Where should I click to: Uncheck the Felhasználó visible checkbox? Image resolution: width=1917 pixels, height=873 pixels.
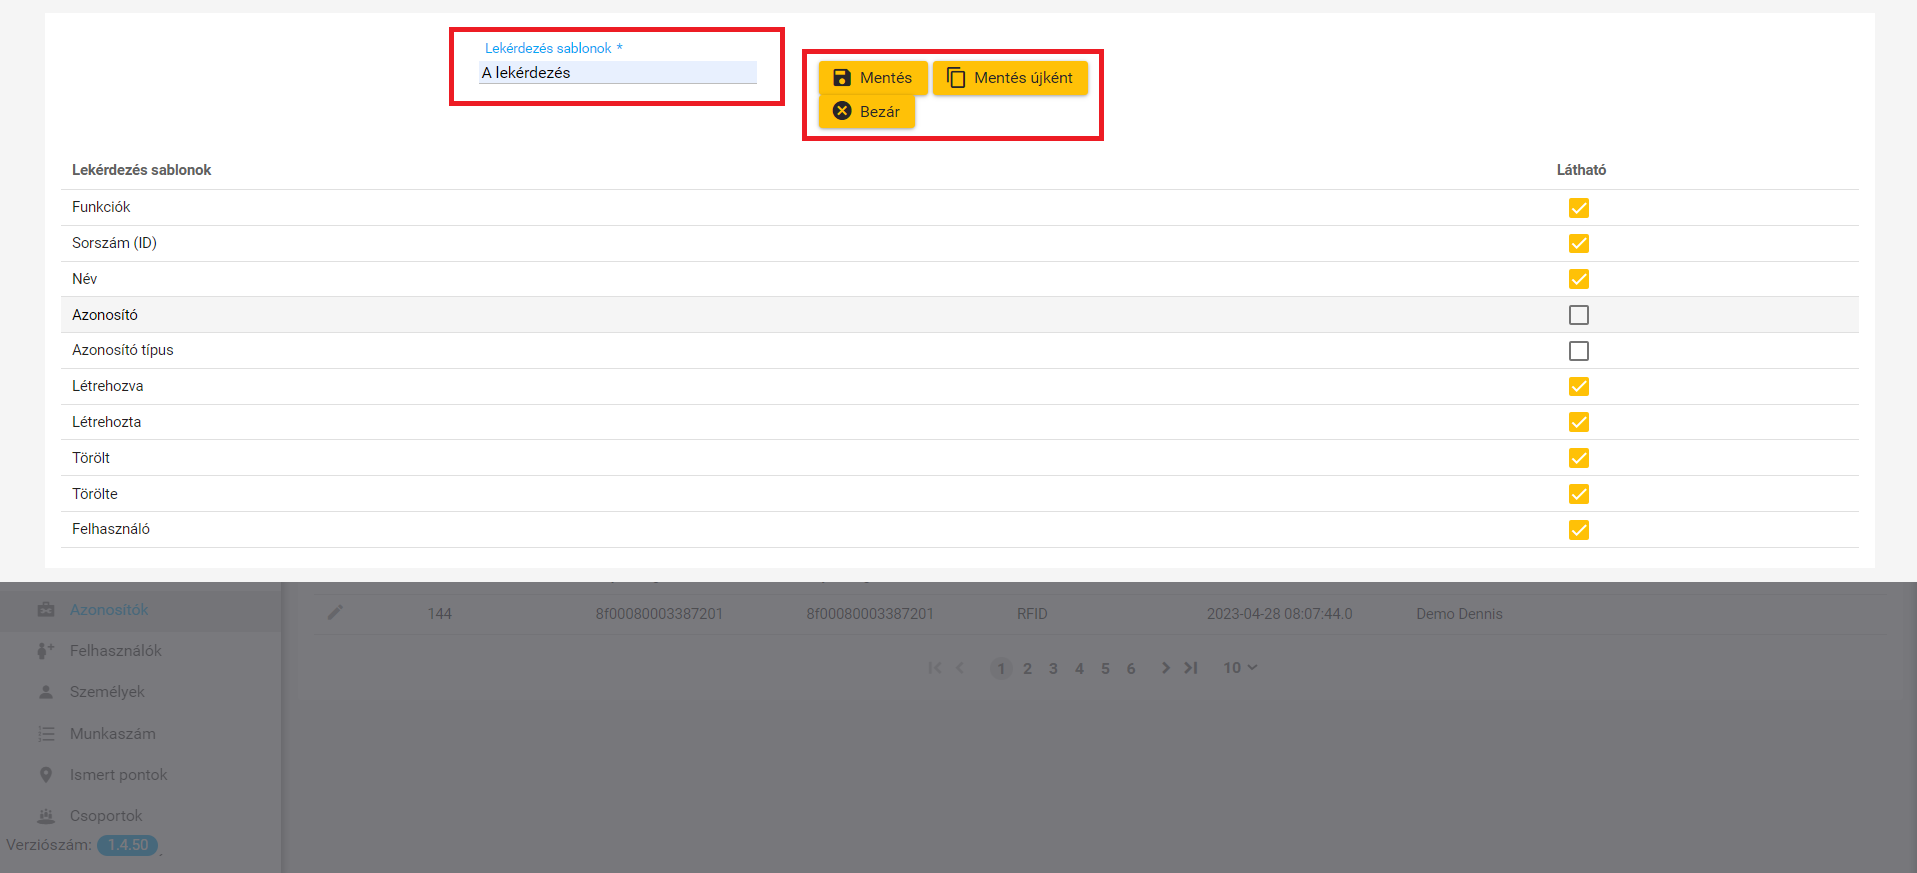1578,530
